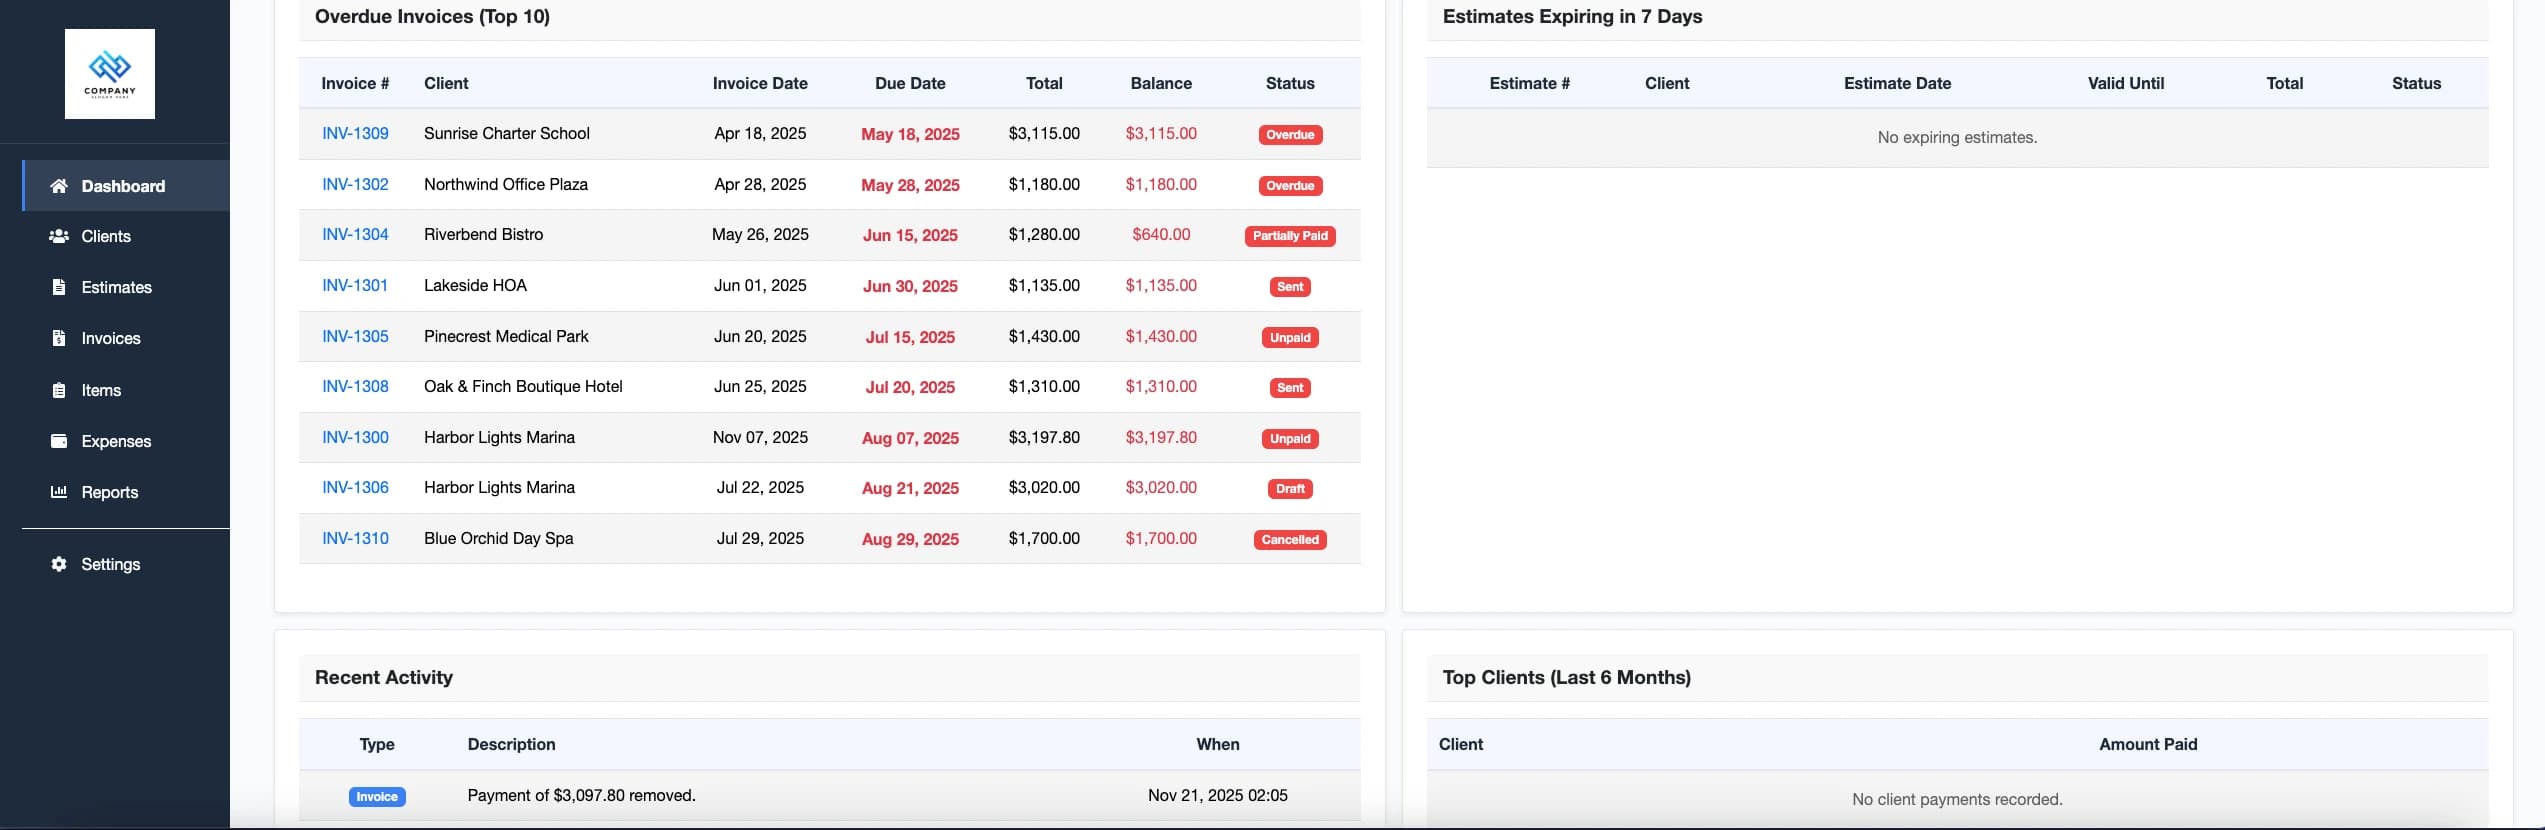The height and width of the screenshot is (830, 2545).
Task: Open invoice INV-1305 for Pinecrest Medical Park
Action: pos(355,336)
